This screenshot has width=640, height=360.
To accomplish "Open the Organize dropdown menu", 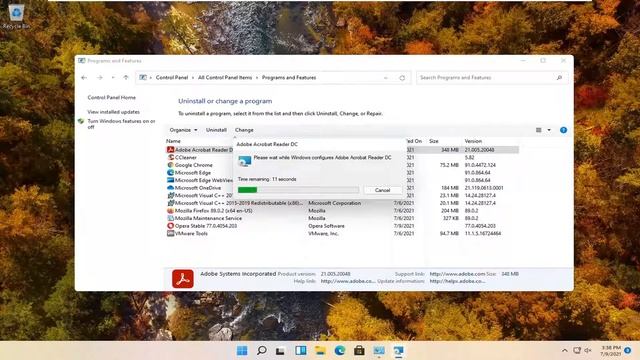I will click(183, 130).
